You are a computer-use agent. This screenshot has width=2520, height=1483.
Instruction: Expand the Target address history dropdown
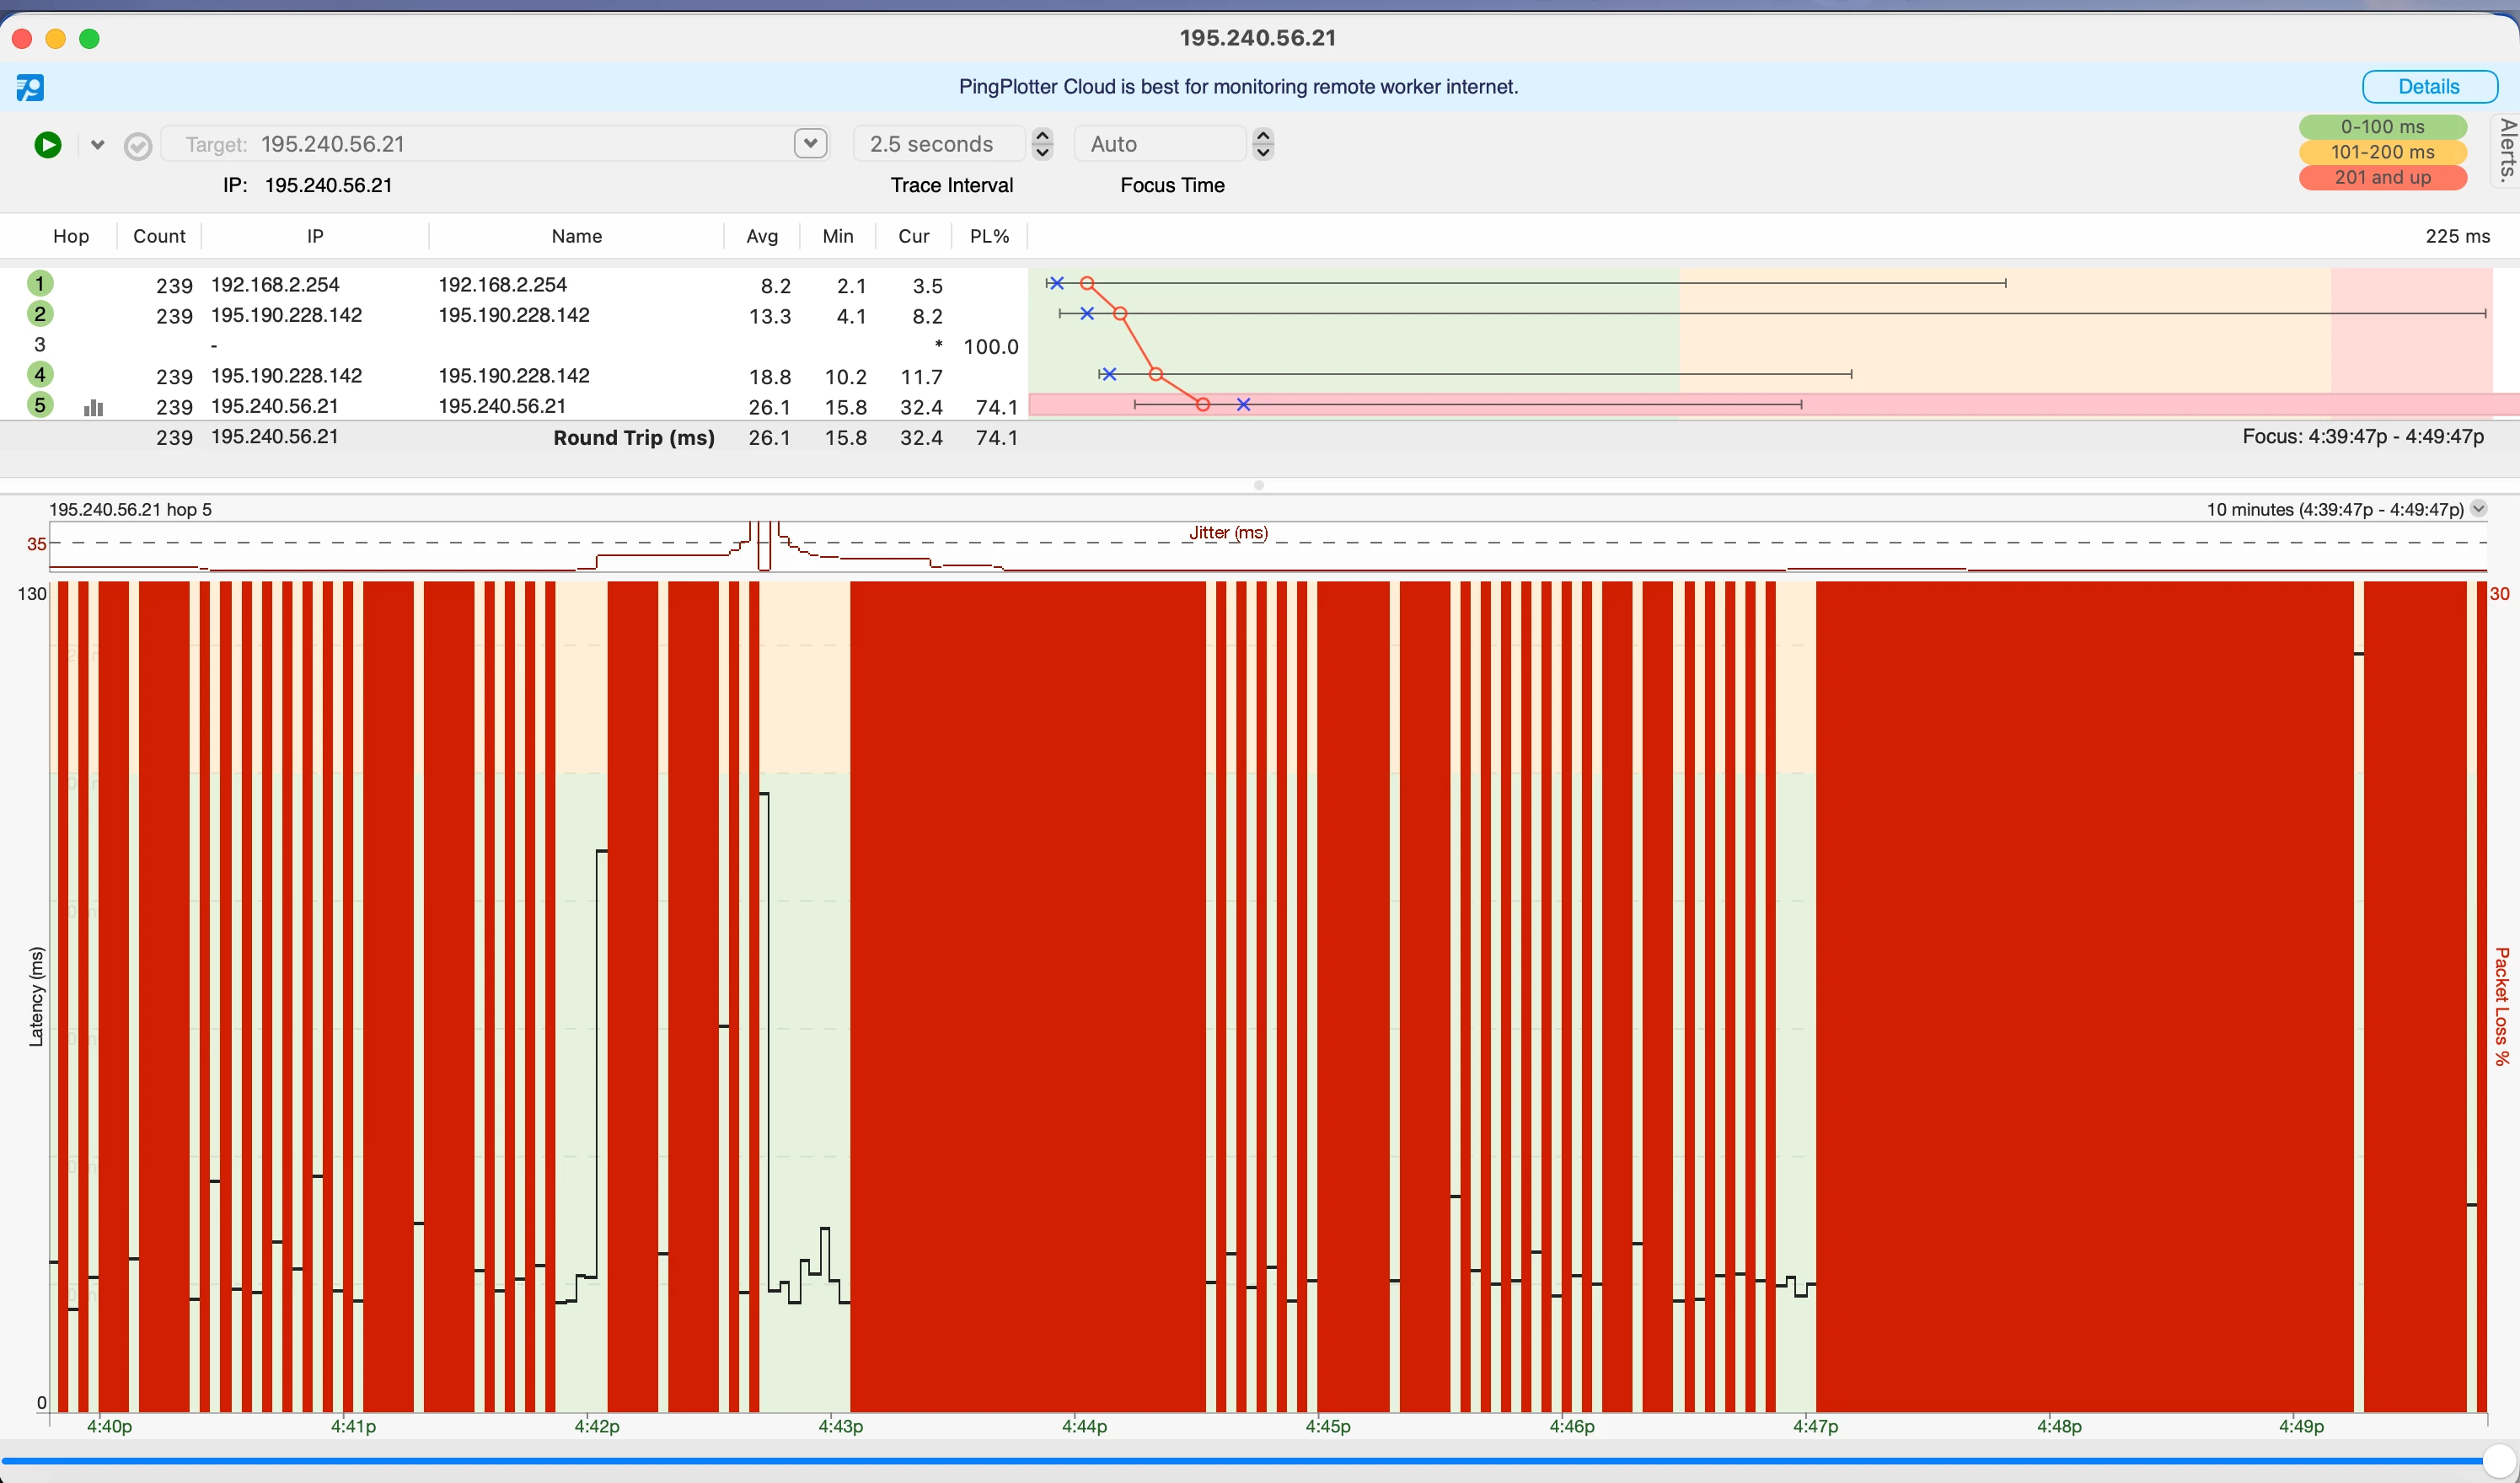pos(810,144)
